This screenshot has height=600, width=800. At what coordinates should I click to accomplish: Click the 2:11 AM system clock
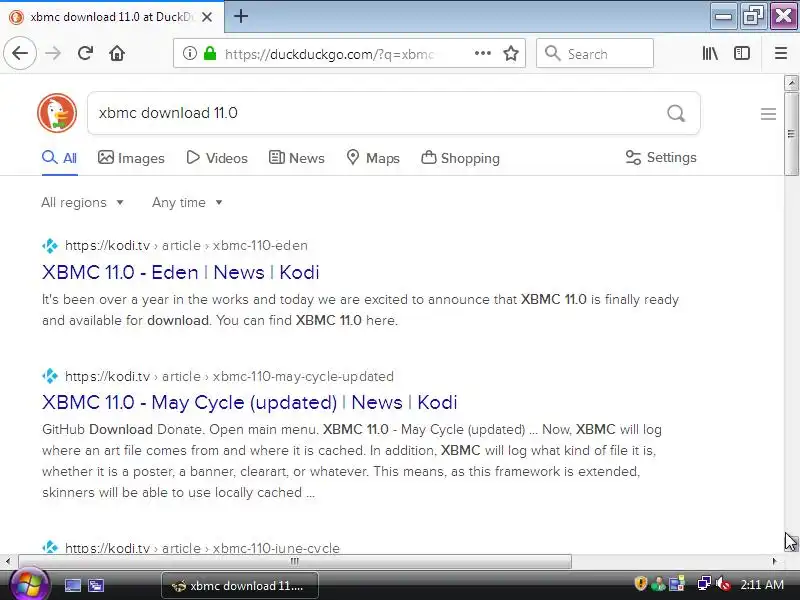tap(762, 584)
